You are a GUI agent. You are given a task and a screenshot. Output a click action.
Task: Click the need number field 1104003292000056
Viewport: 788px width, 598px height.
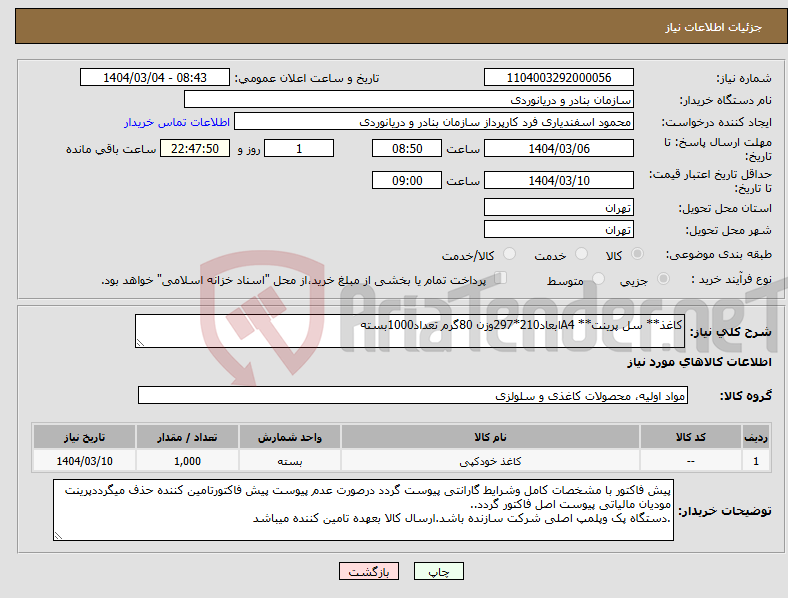pyautogui.click(x=559, y=77)
